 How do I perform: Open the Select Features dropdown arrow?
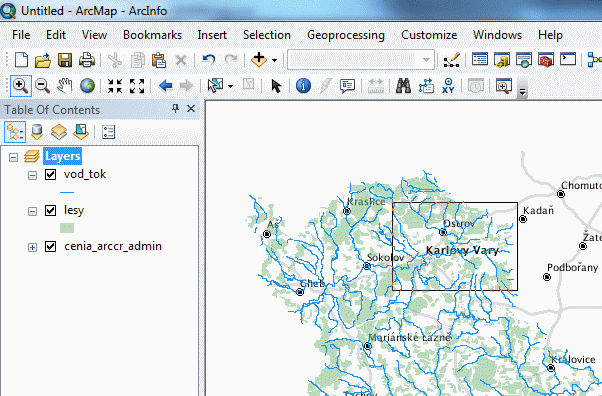[230, 86]
